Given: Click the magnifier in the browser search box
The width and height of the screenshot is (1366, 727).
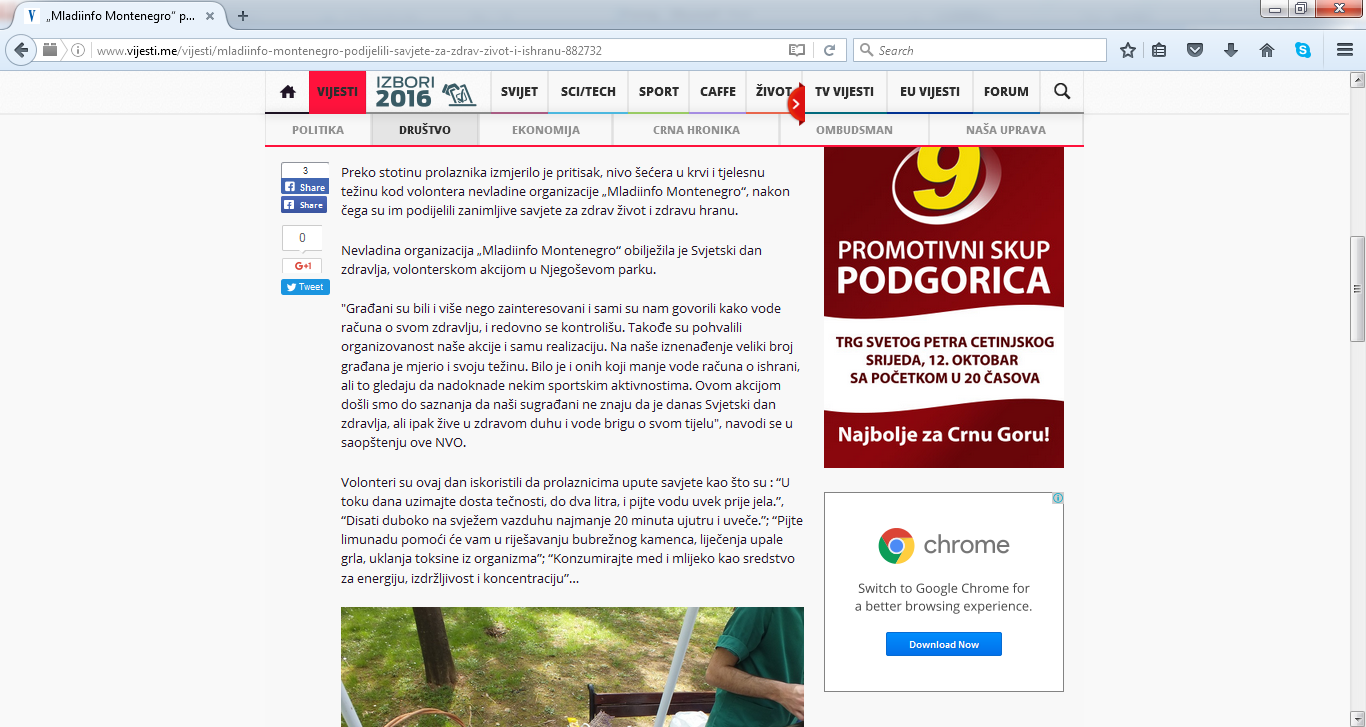Looking at the screenshot, I should pos(866,50).
